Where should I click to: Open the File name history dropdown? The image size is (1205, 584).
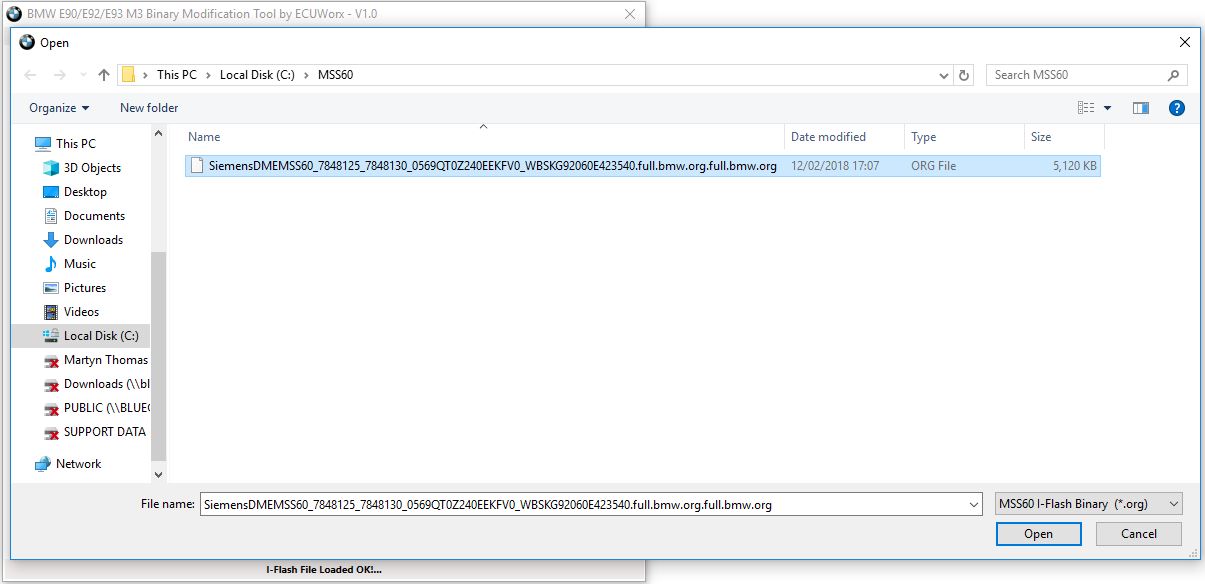click(973, 505)
